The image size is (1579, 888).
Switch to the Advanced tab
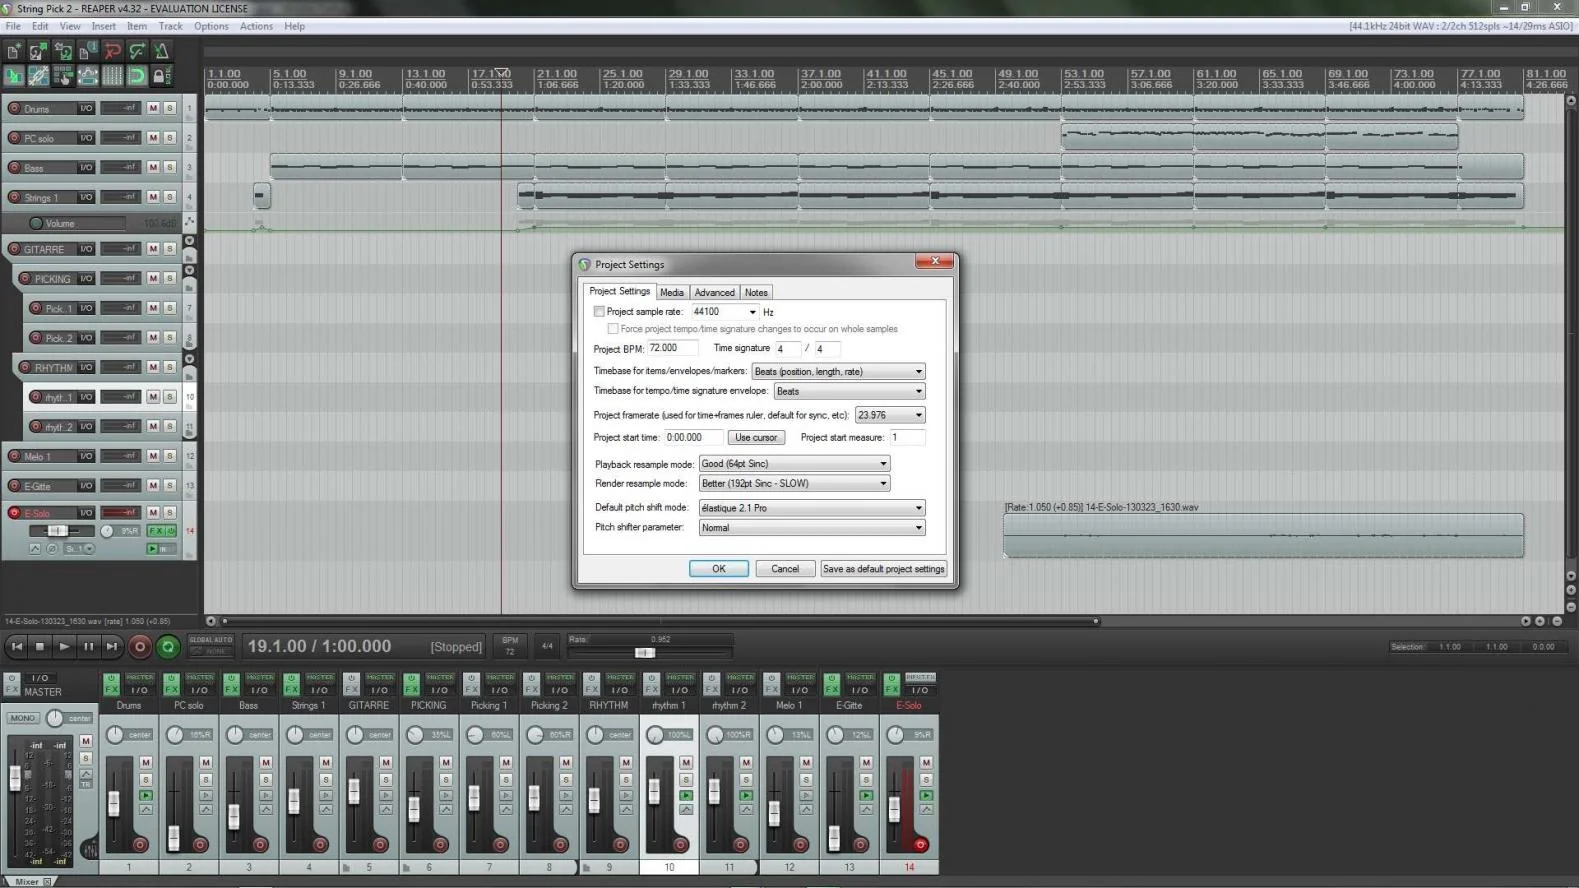[714, 293]
